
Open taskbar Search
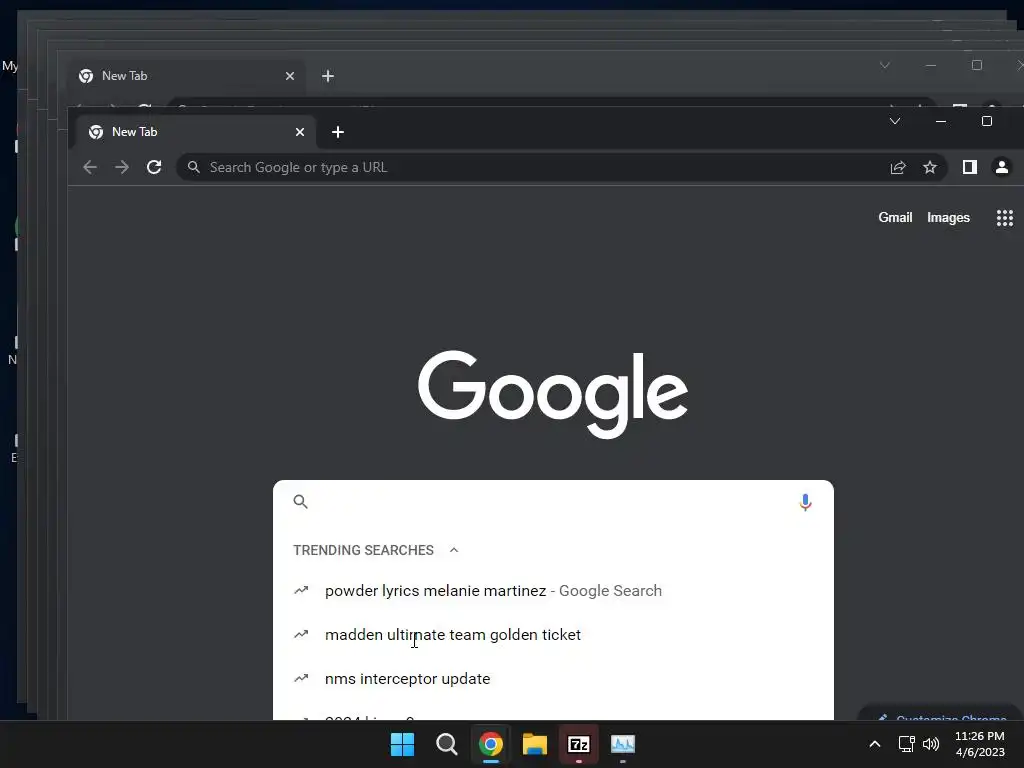pos(447,744)
